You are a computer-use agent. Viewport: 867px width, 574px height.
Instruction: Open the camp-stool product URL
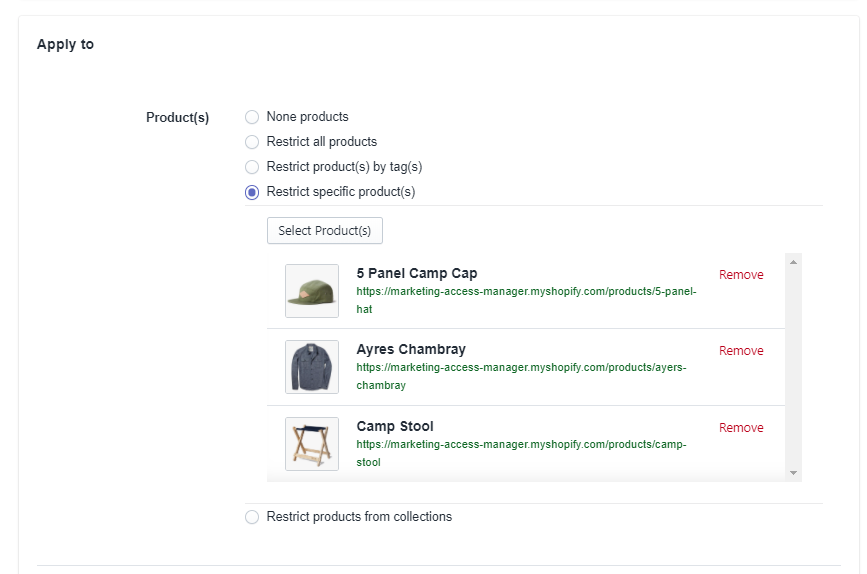[x=521, y=453]
